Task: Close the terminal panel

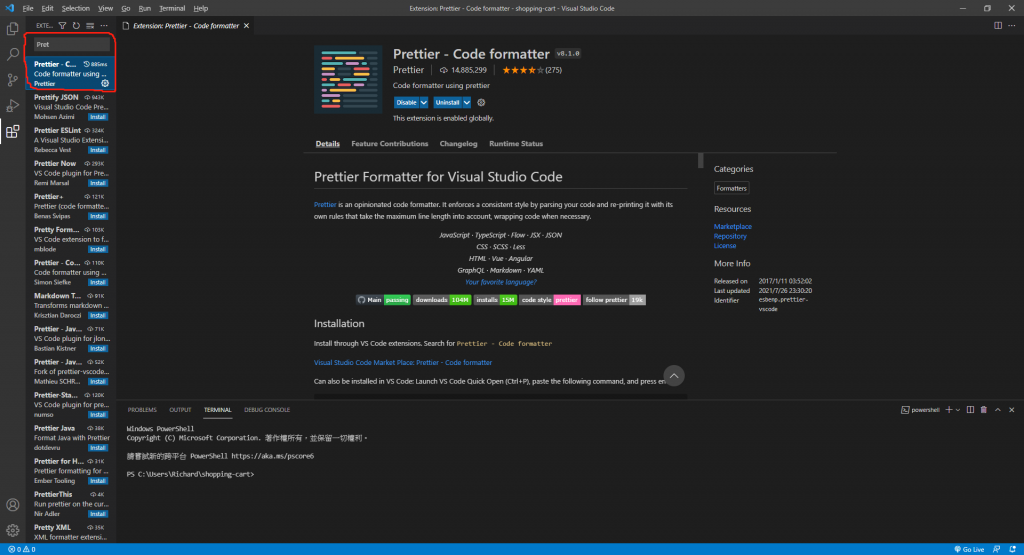Action: (1012, 410)
